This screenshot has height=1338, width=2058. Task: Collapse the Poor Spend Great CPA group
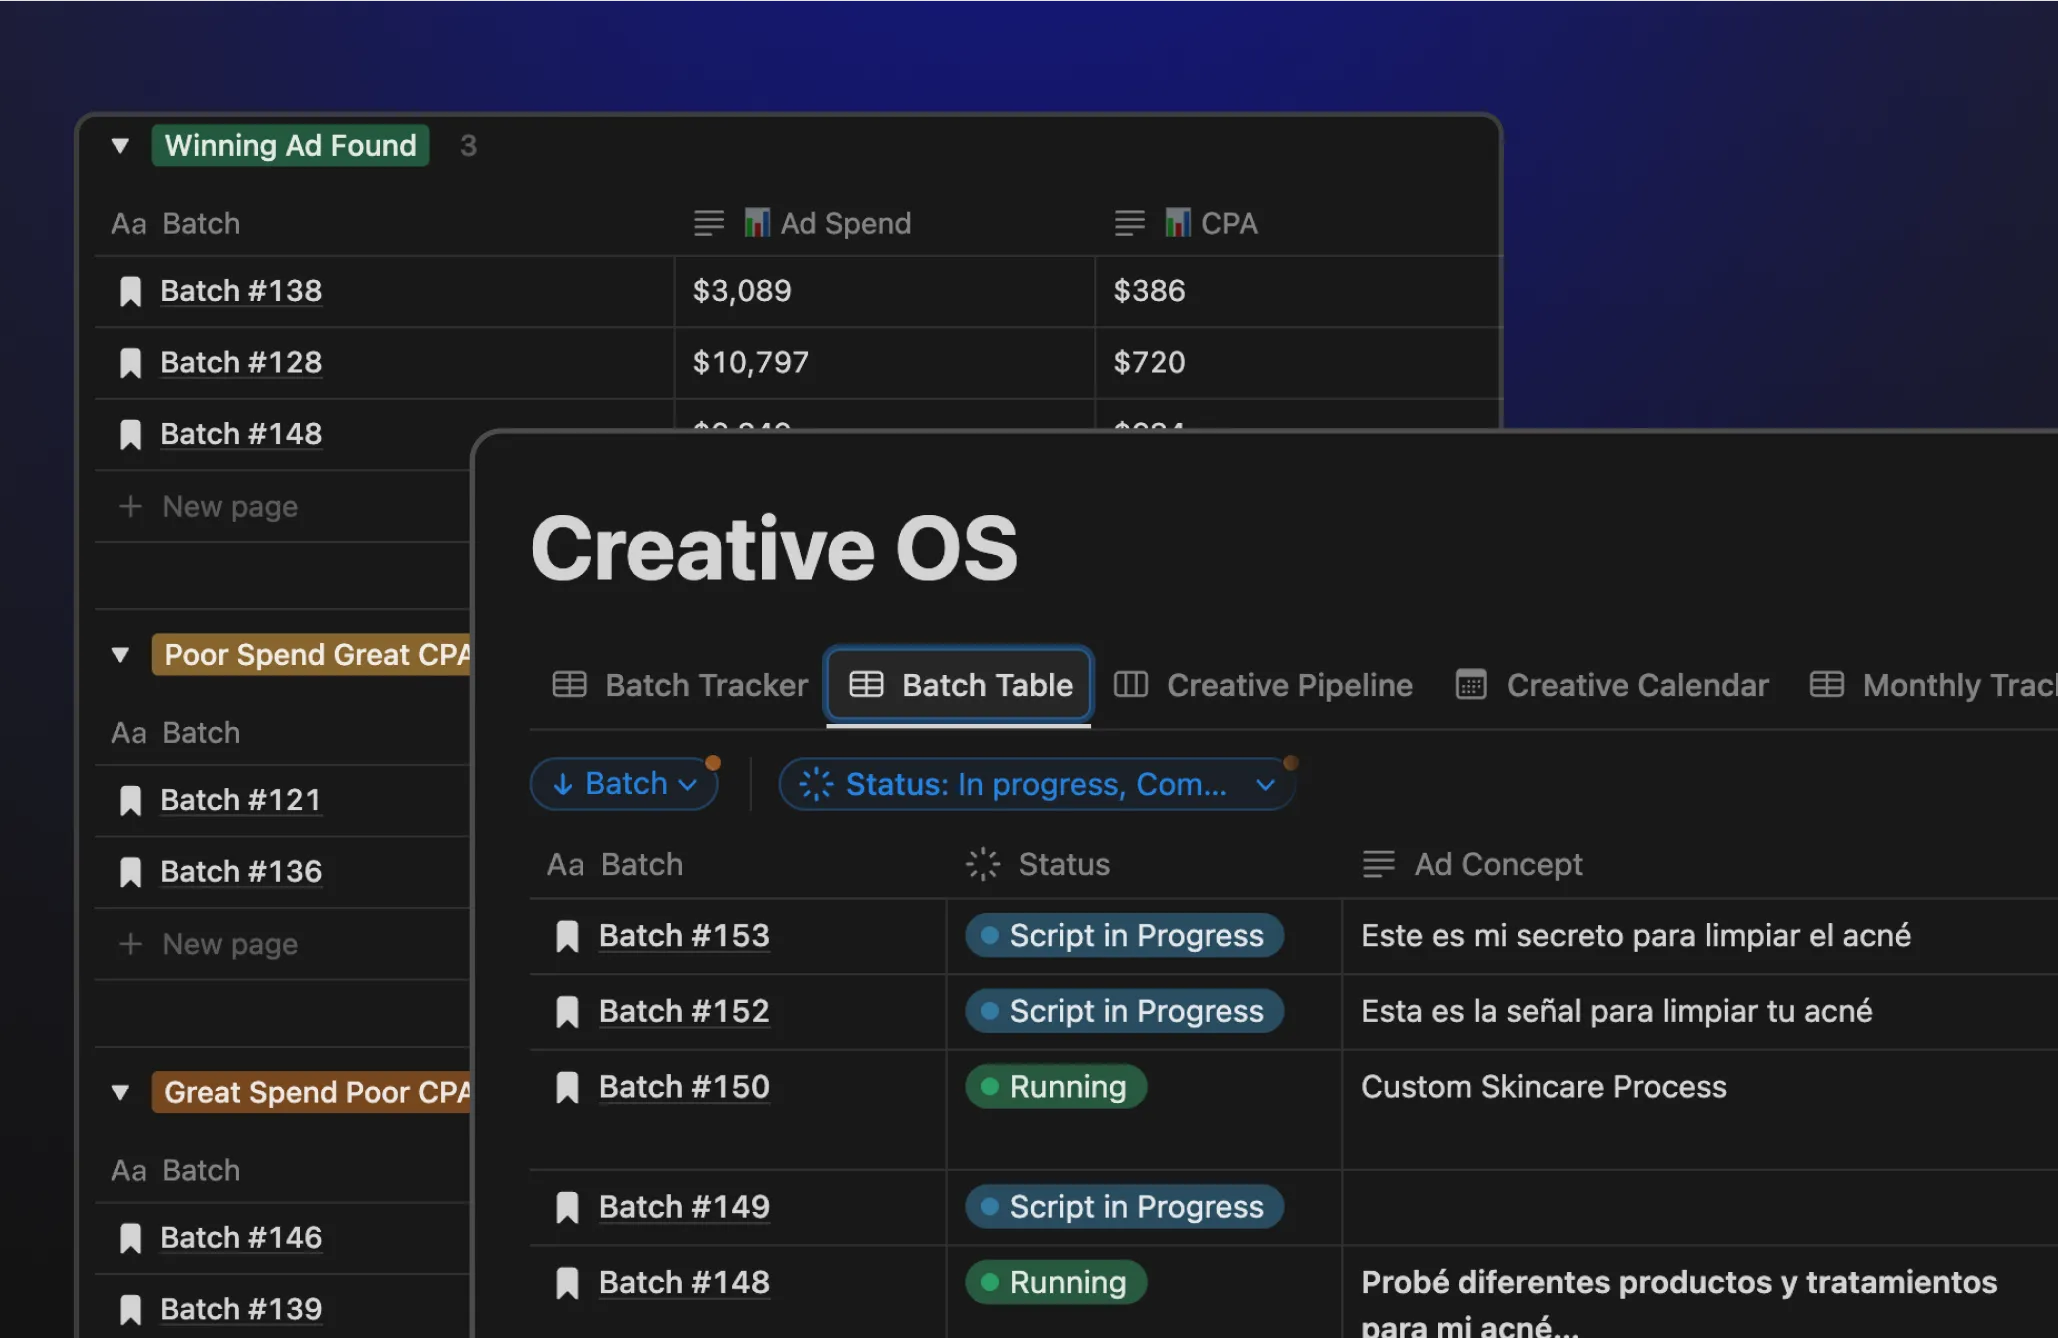pyautogui.click(x=120, y=655)
